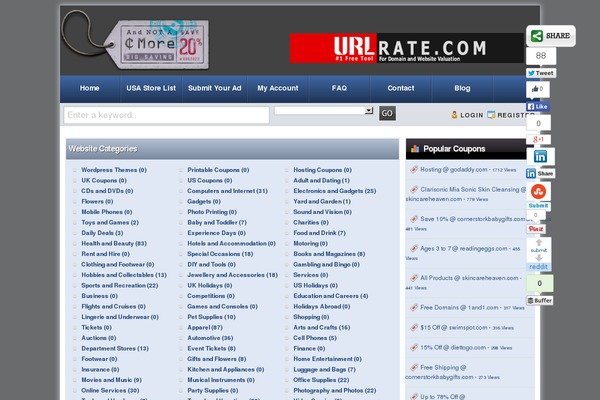The width and height of the screenshot is (600, 400).
Task: Focus the keyword search field
Action: coord(166,115)
